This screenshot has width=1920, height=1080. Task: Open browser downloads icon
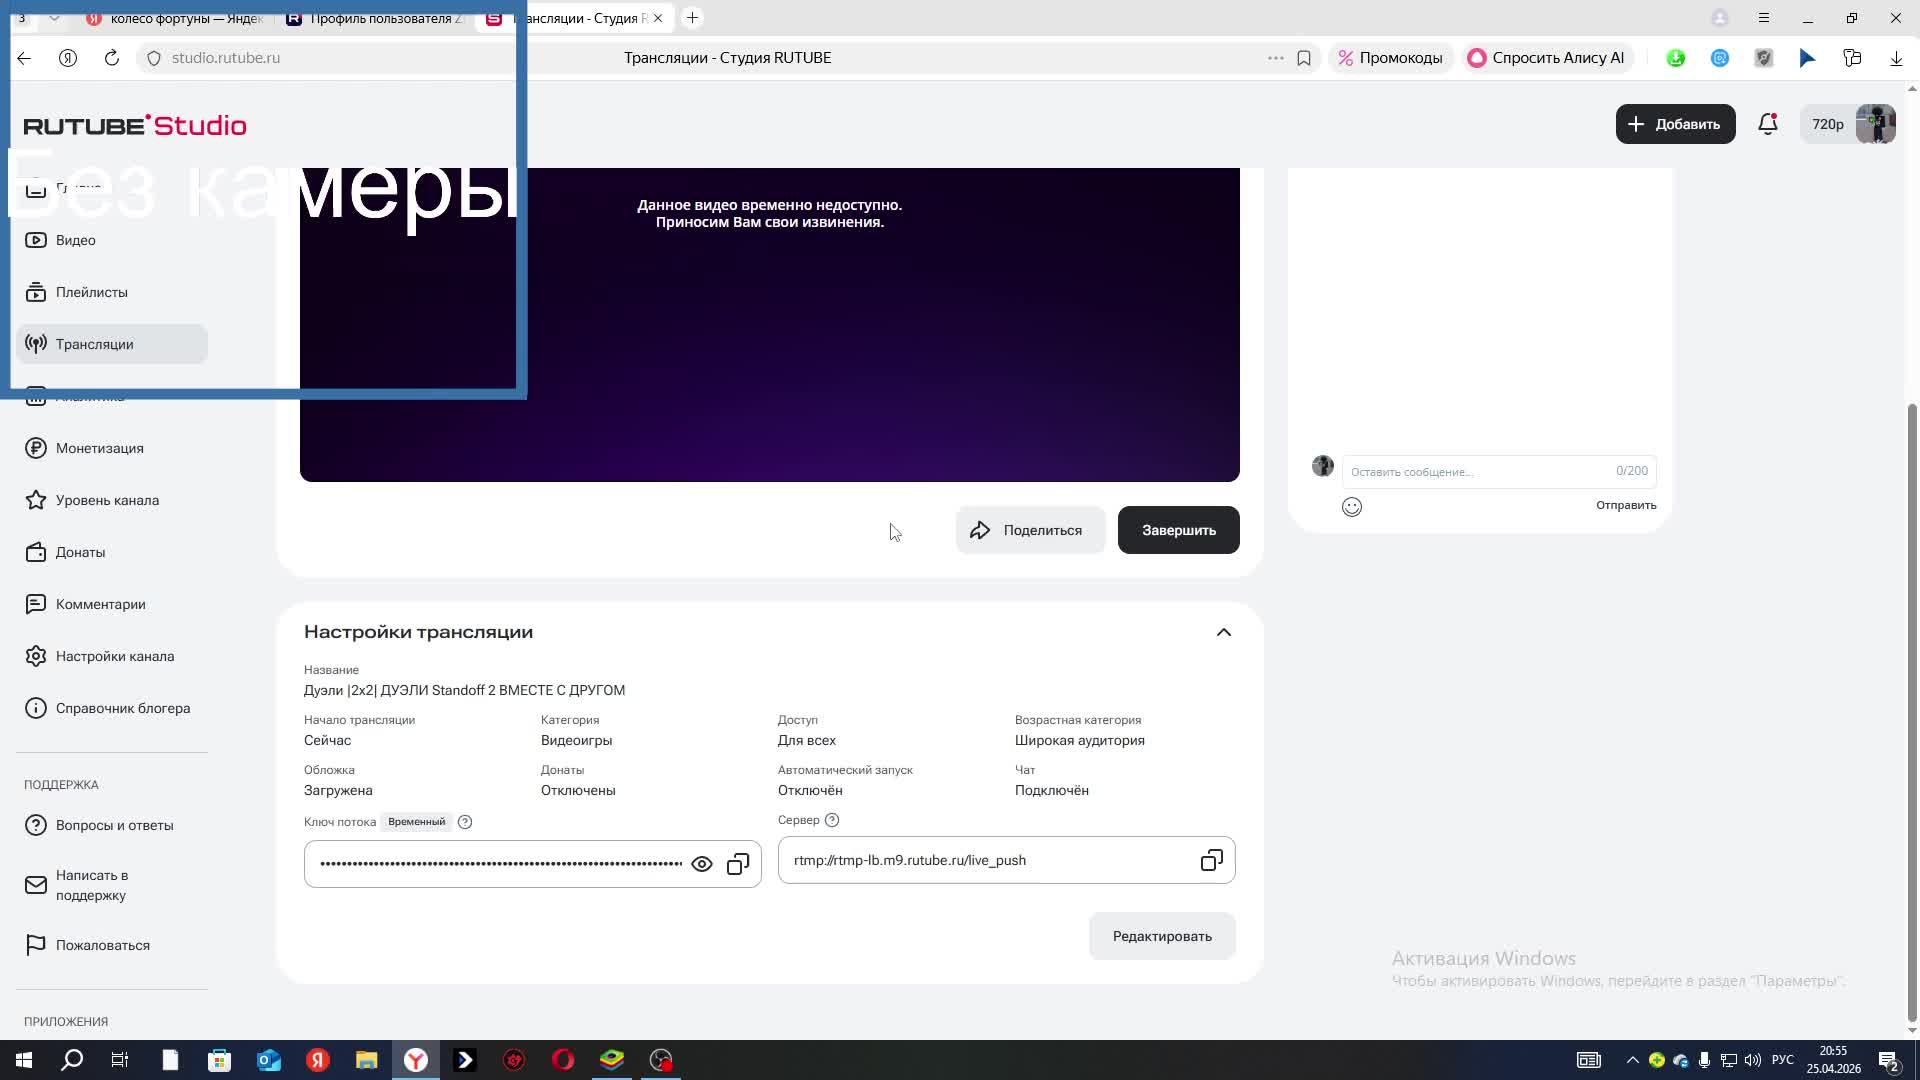point(1896,58)
